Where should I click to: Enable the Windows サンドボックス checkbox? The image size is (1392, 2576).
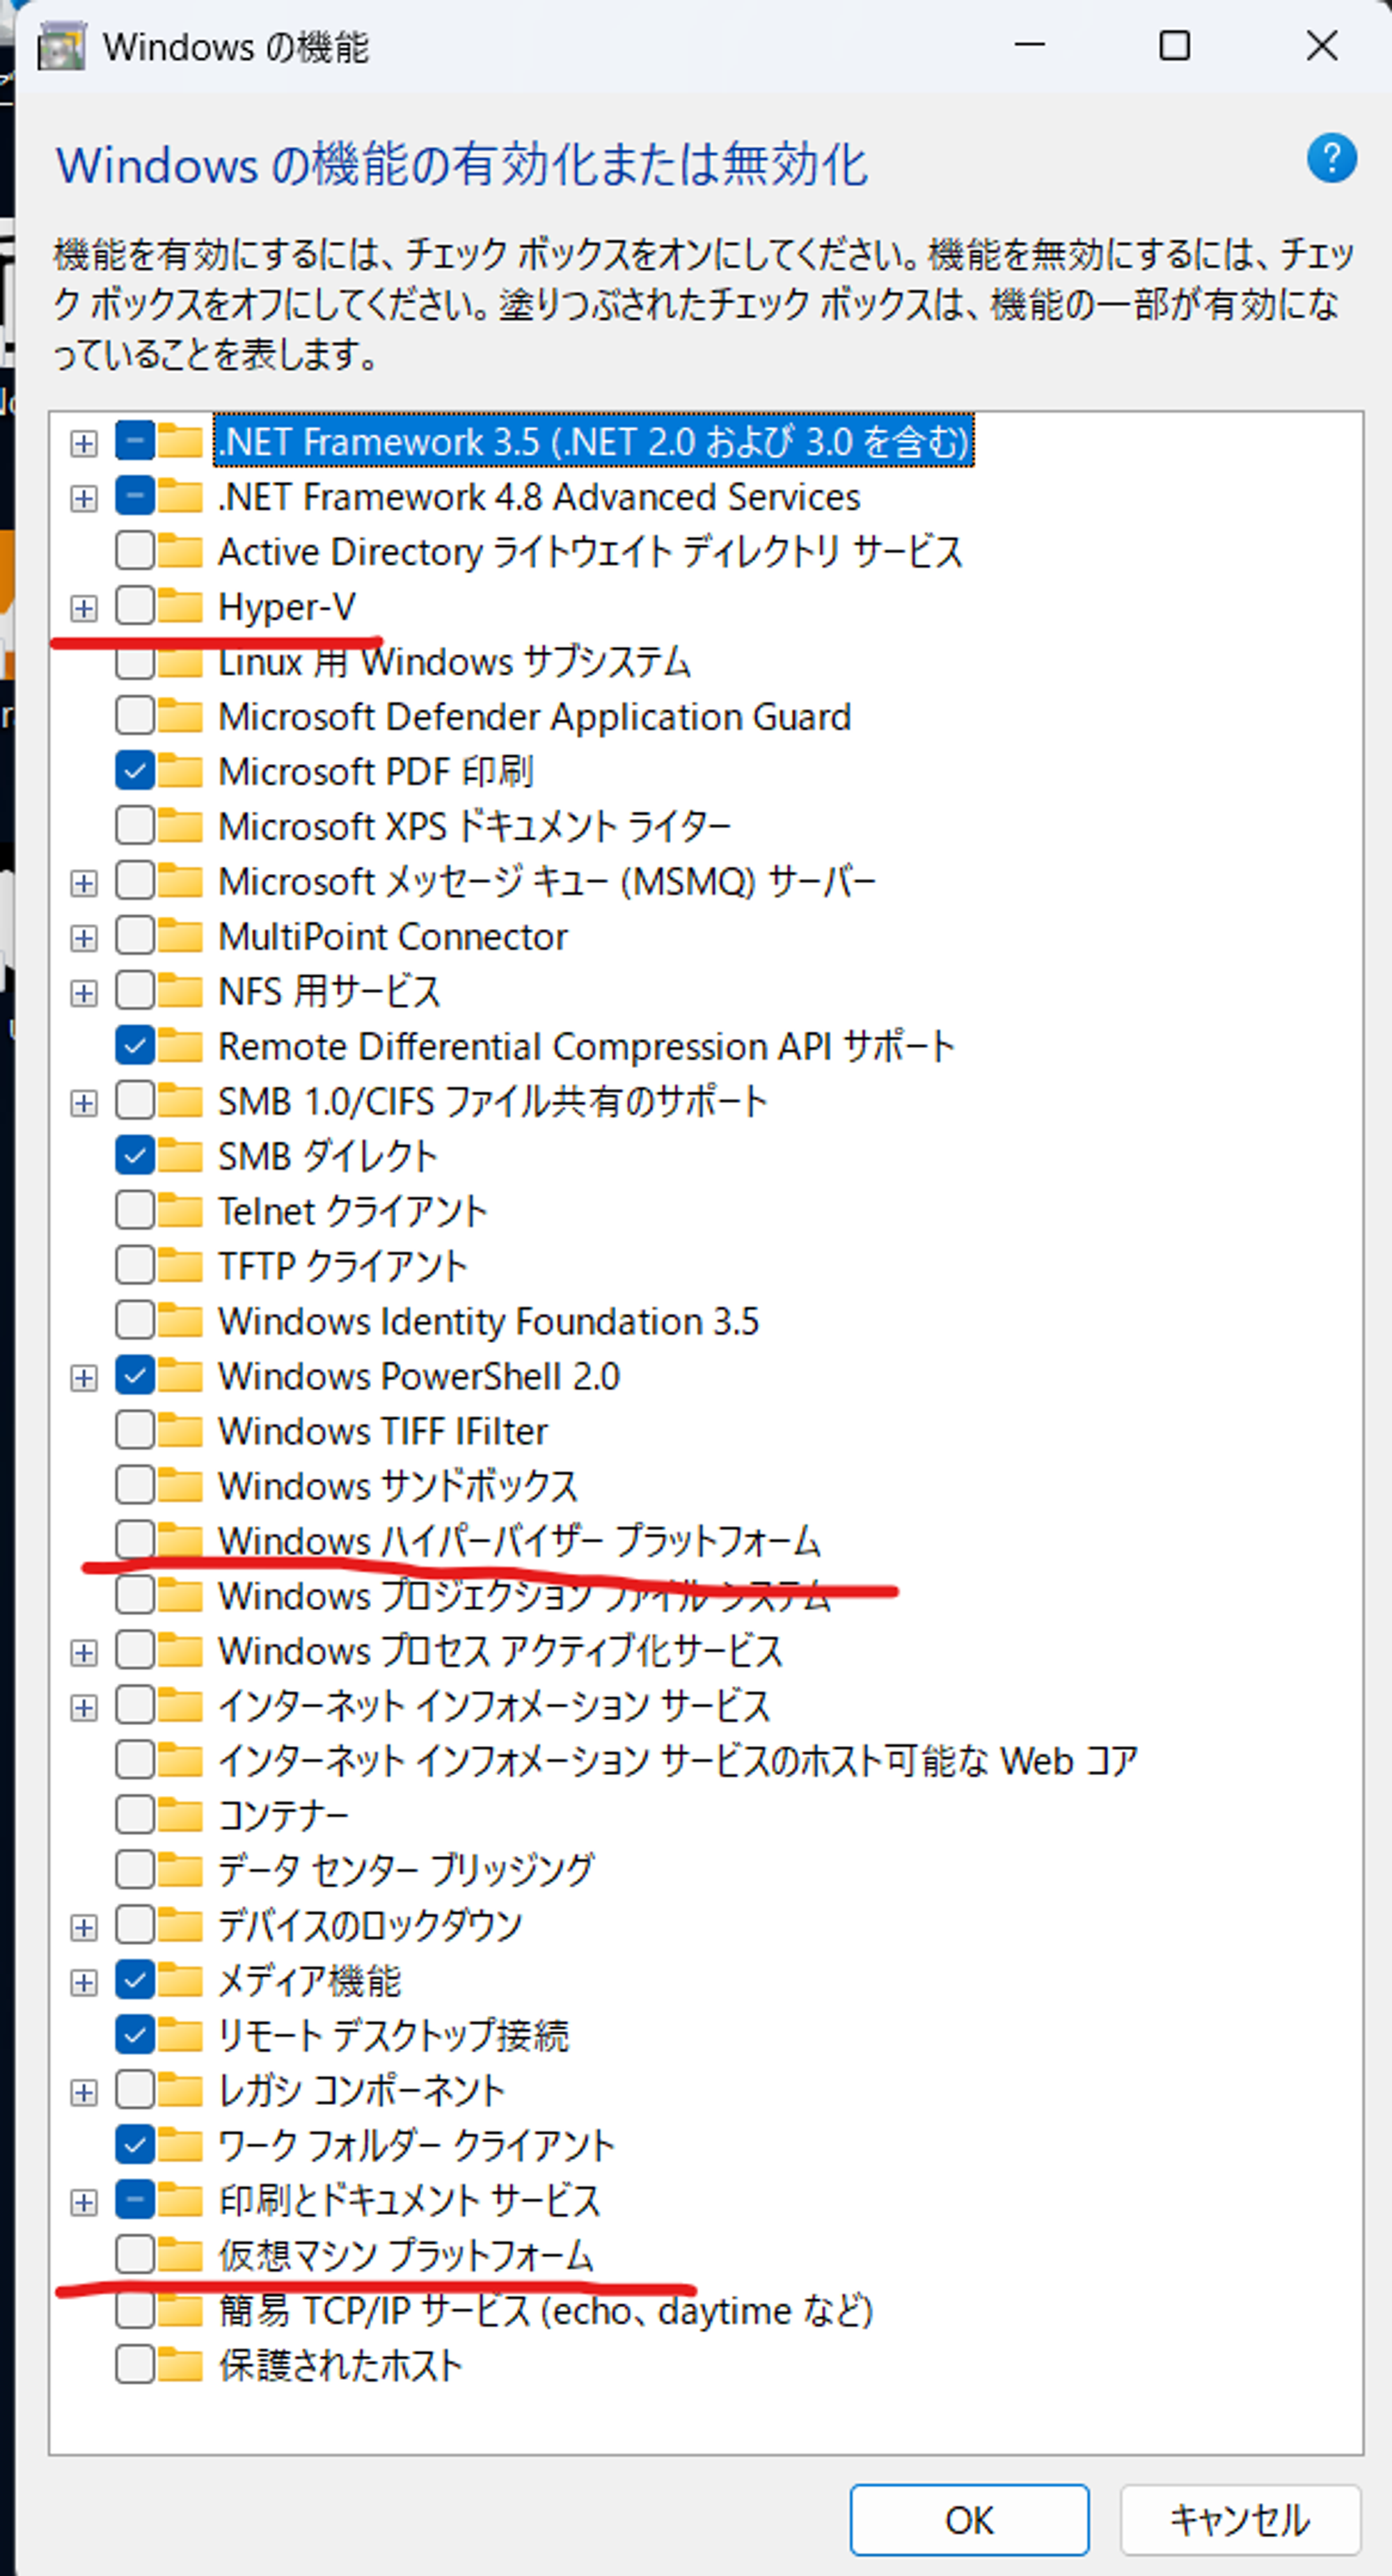click(135, 1485)
